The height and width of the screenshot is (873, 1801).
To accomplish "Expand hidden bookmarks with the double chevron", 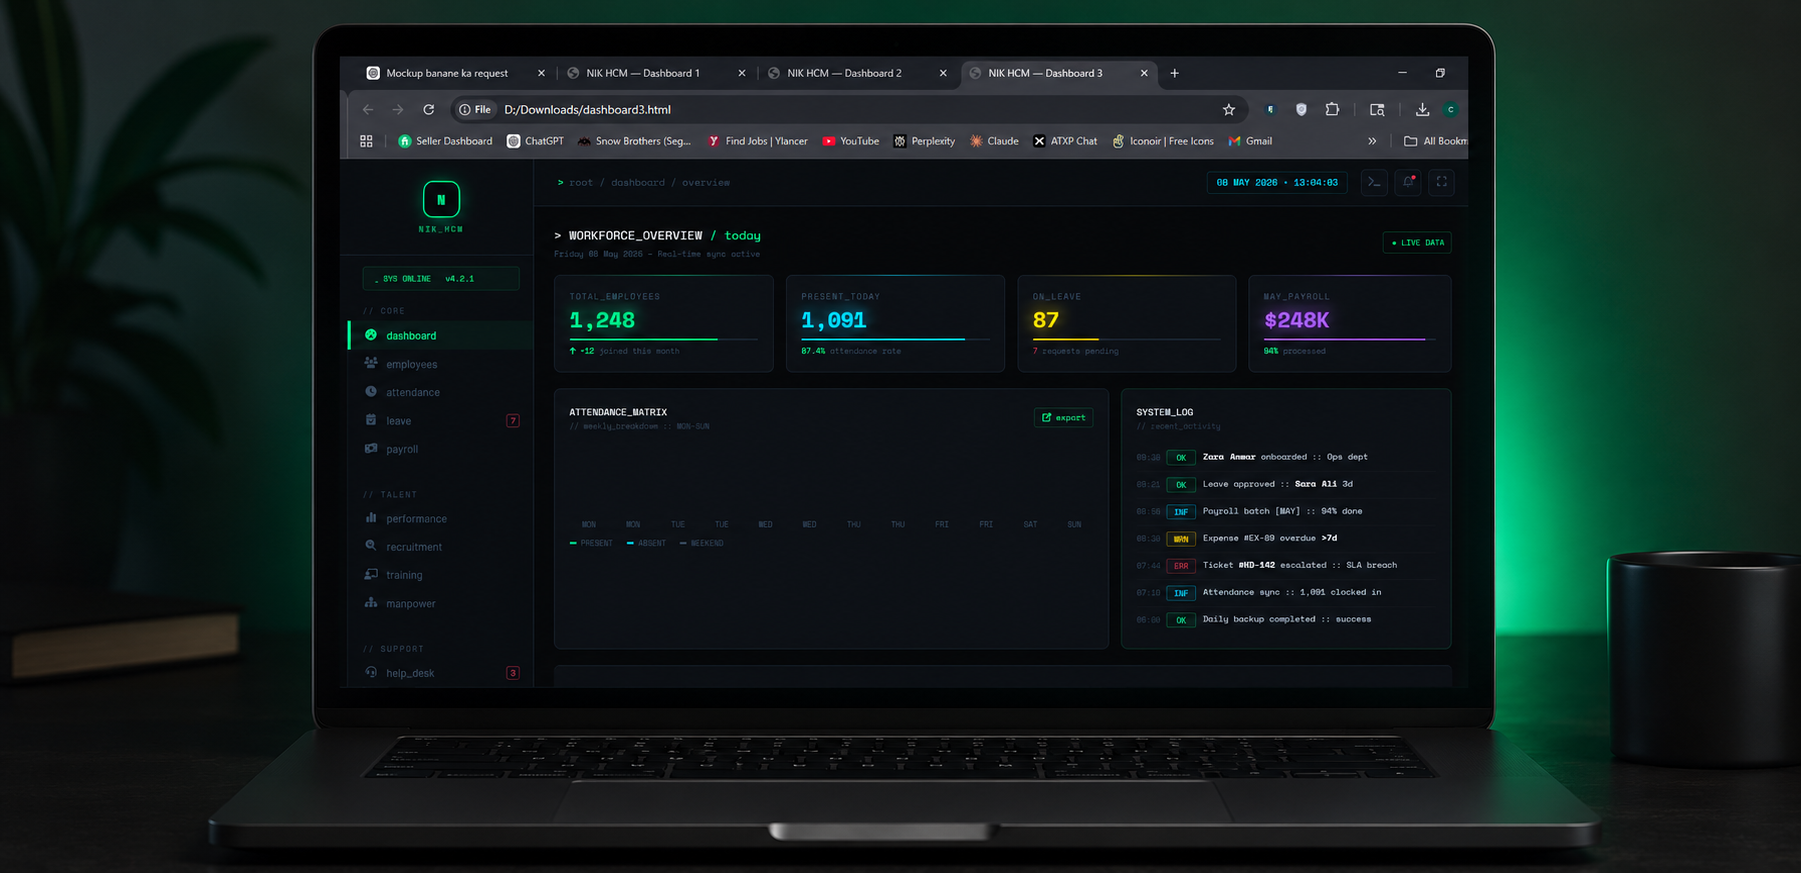I will tap(1372, 141).
